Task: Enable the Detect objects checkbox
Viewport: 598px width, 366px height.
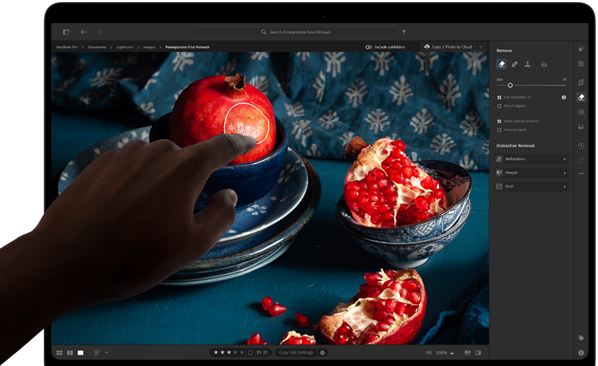Action: coord(499,106)
